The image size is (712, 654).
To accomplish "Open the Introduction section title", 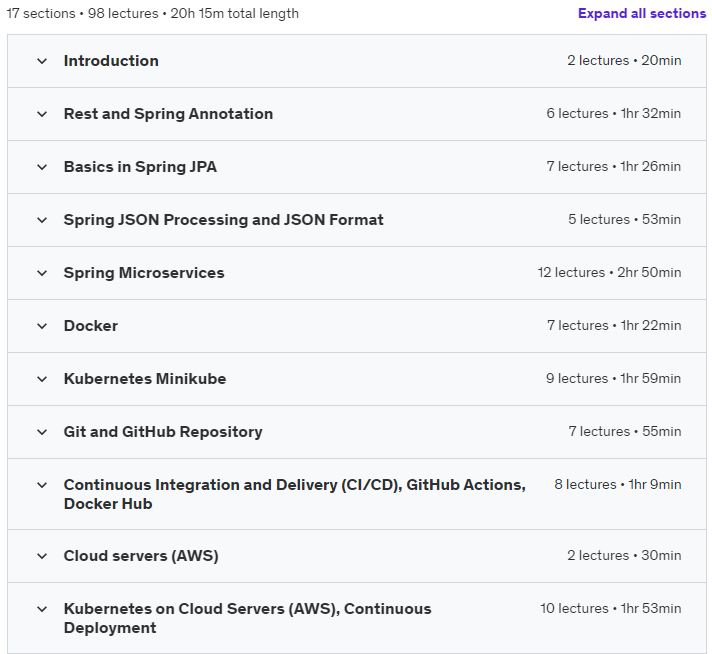I will (111, 61).
